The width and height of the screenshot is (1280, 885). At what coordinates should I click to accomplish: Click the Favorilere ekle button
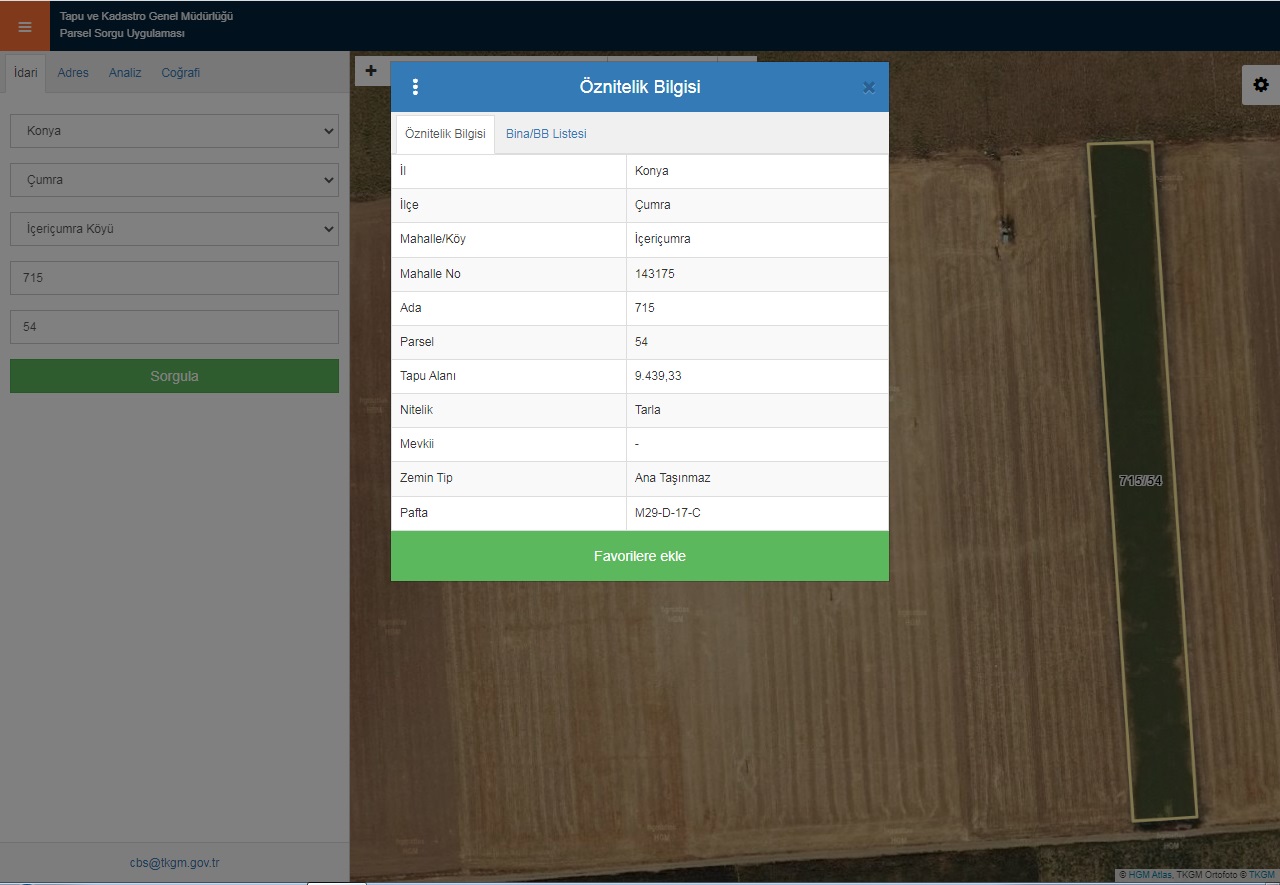point(639,556)
